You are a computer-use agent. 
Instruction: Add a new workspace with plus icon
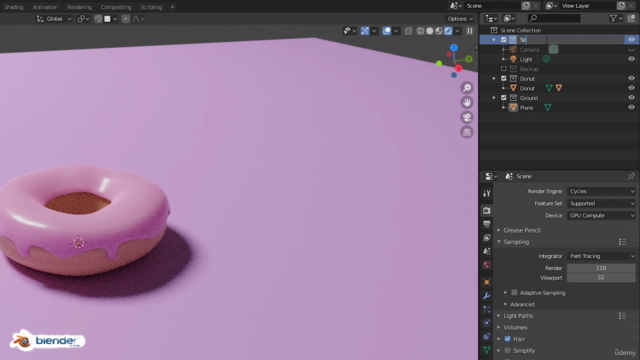coord(172,7)
